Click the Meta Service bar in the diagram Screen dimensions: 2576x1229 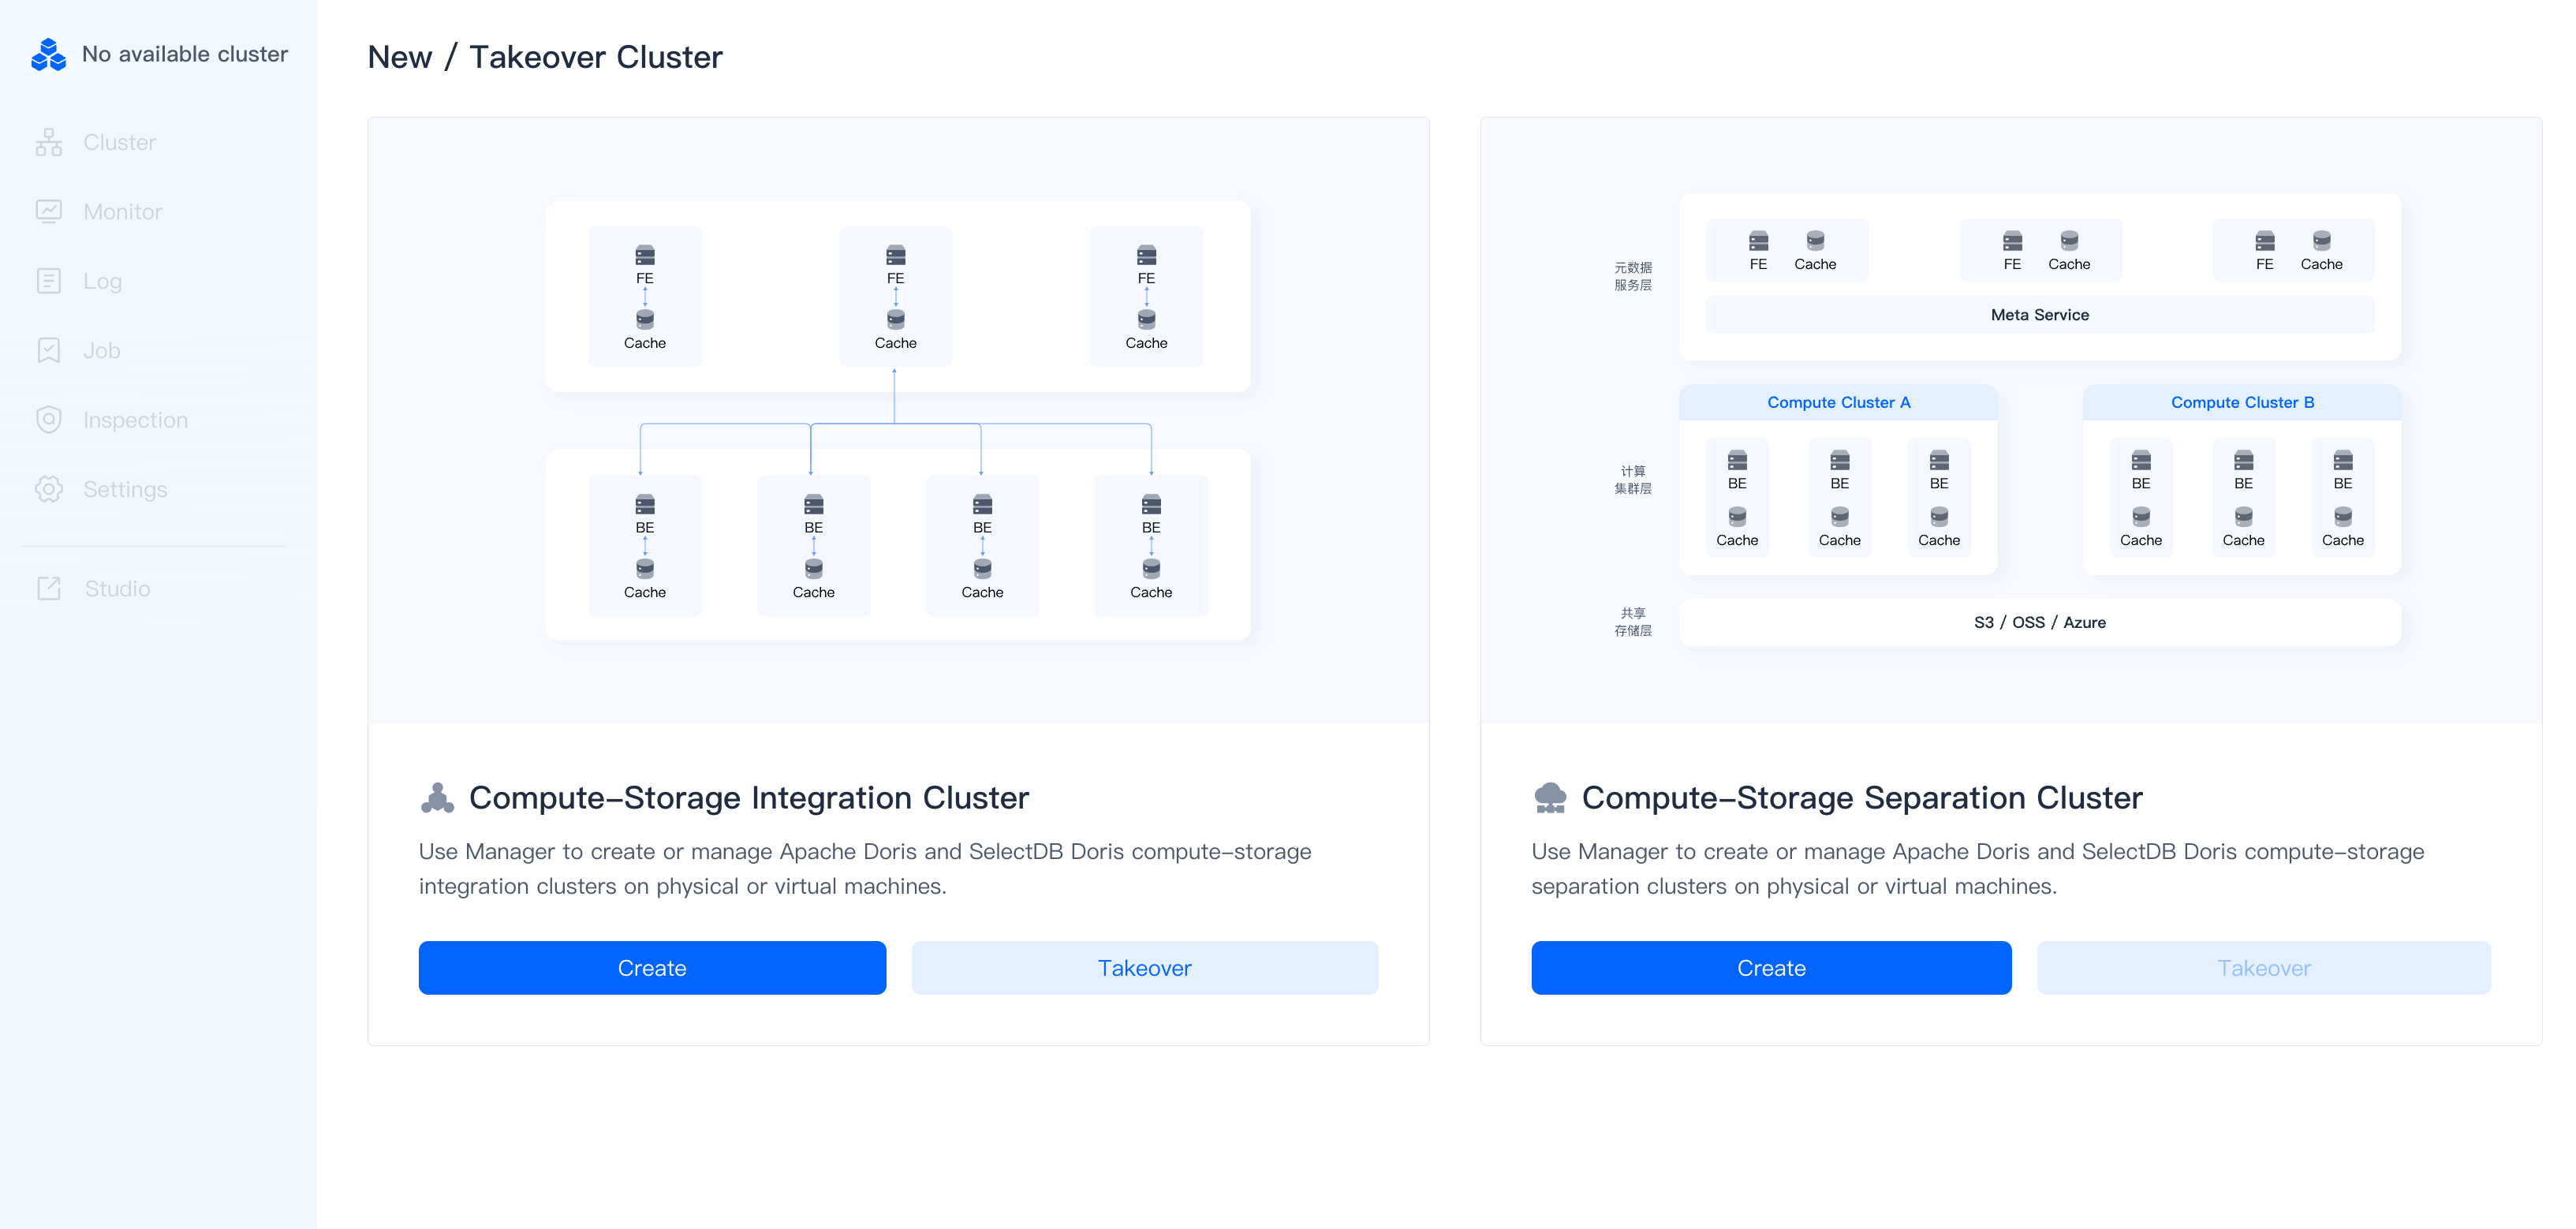click(x=2039, y=314)
